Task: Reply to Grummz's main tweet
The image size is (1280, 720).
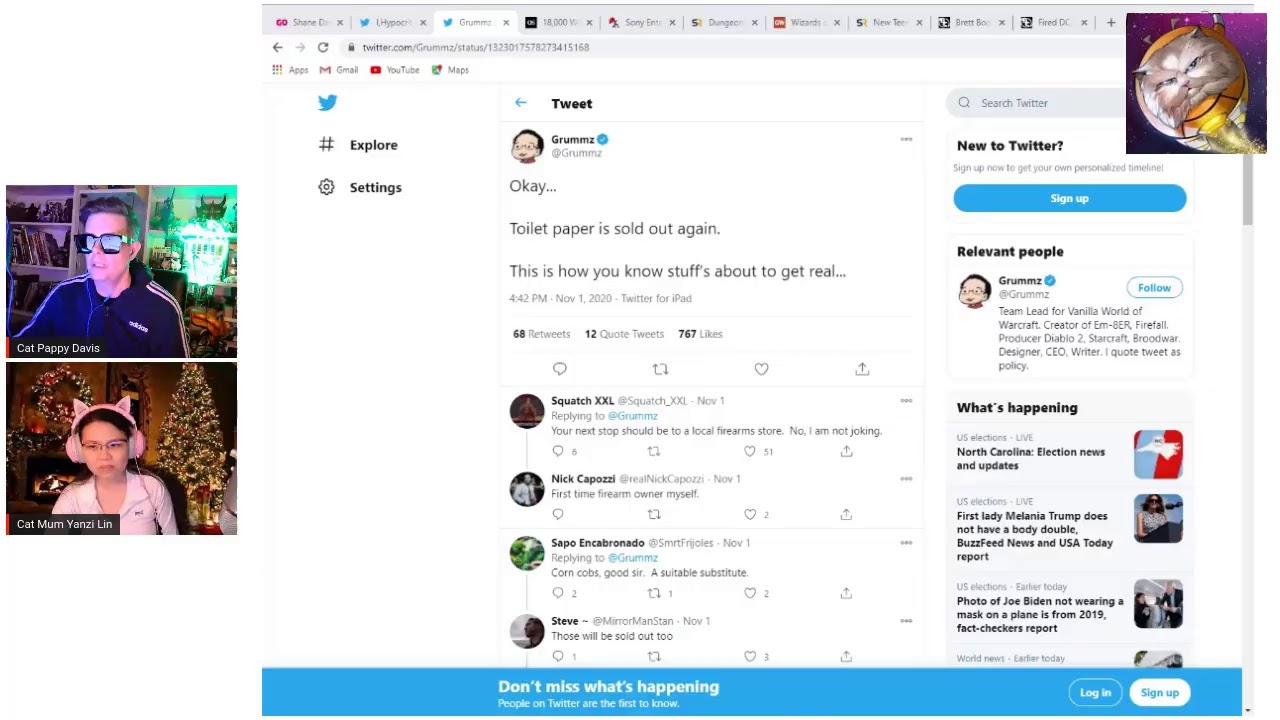Action: (560, 369)
